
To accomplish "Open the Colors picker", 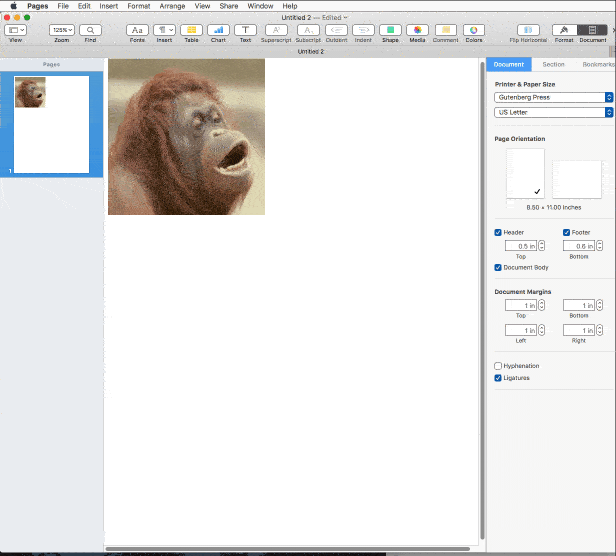I will [474, 30].
